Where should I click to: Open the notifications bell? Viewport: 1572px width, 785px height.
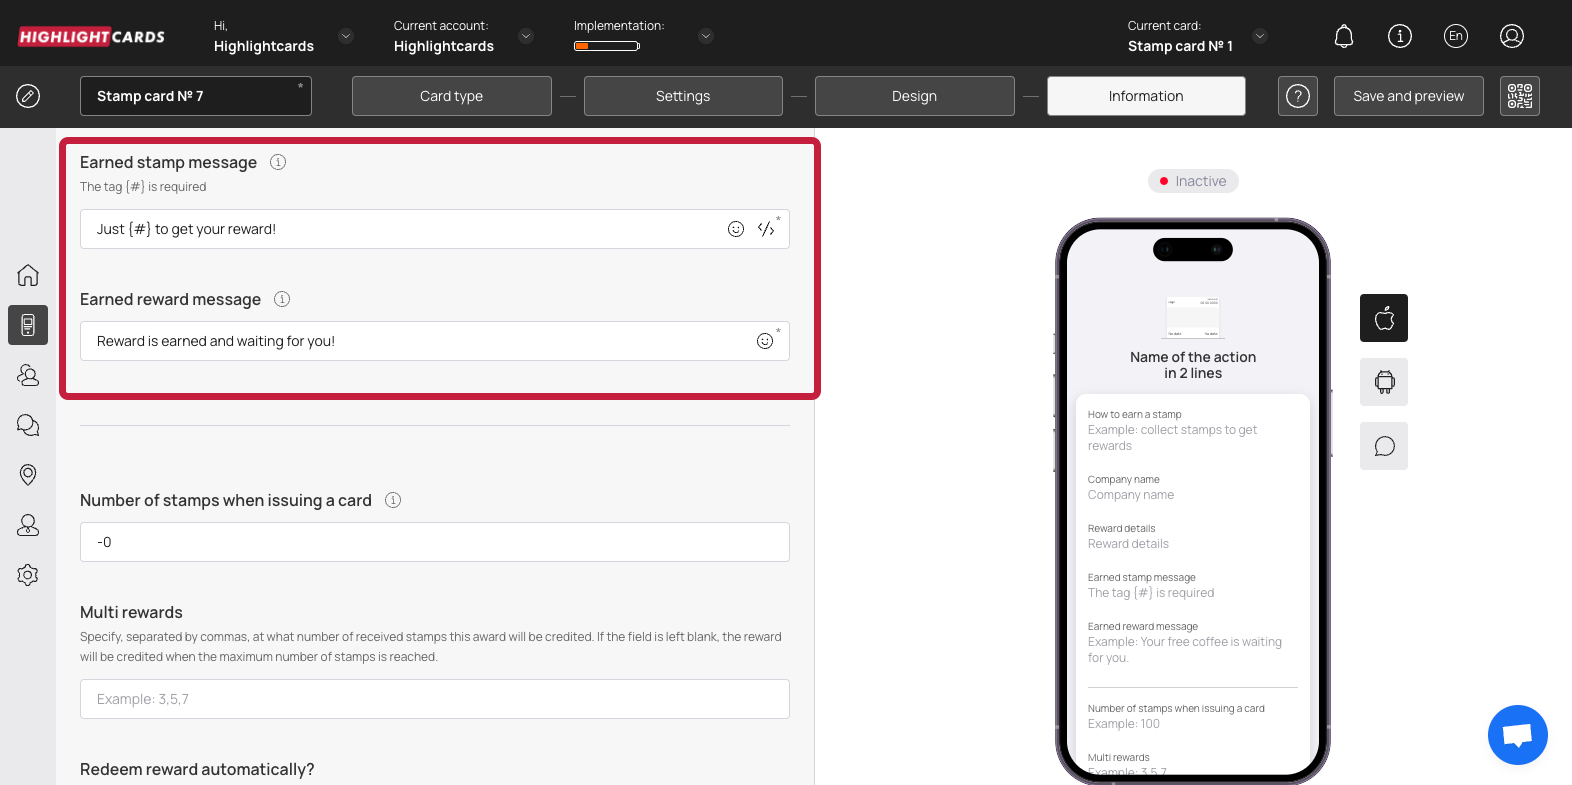[x=1344, y=37]
